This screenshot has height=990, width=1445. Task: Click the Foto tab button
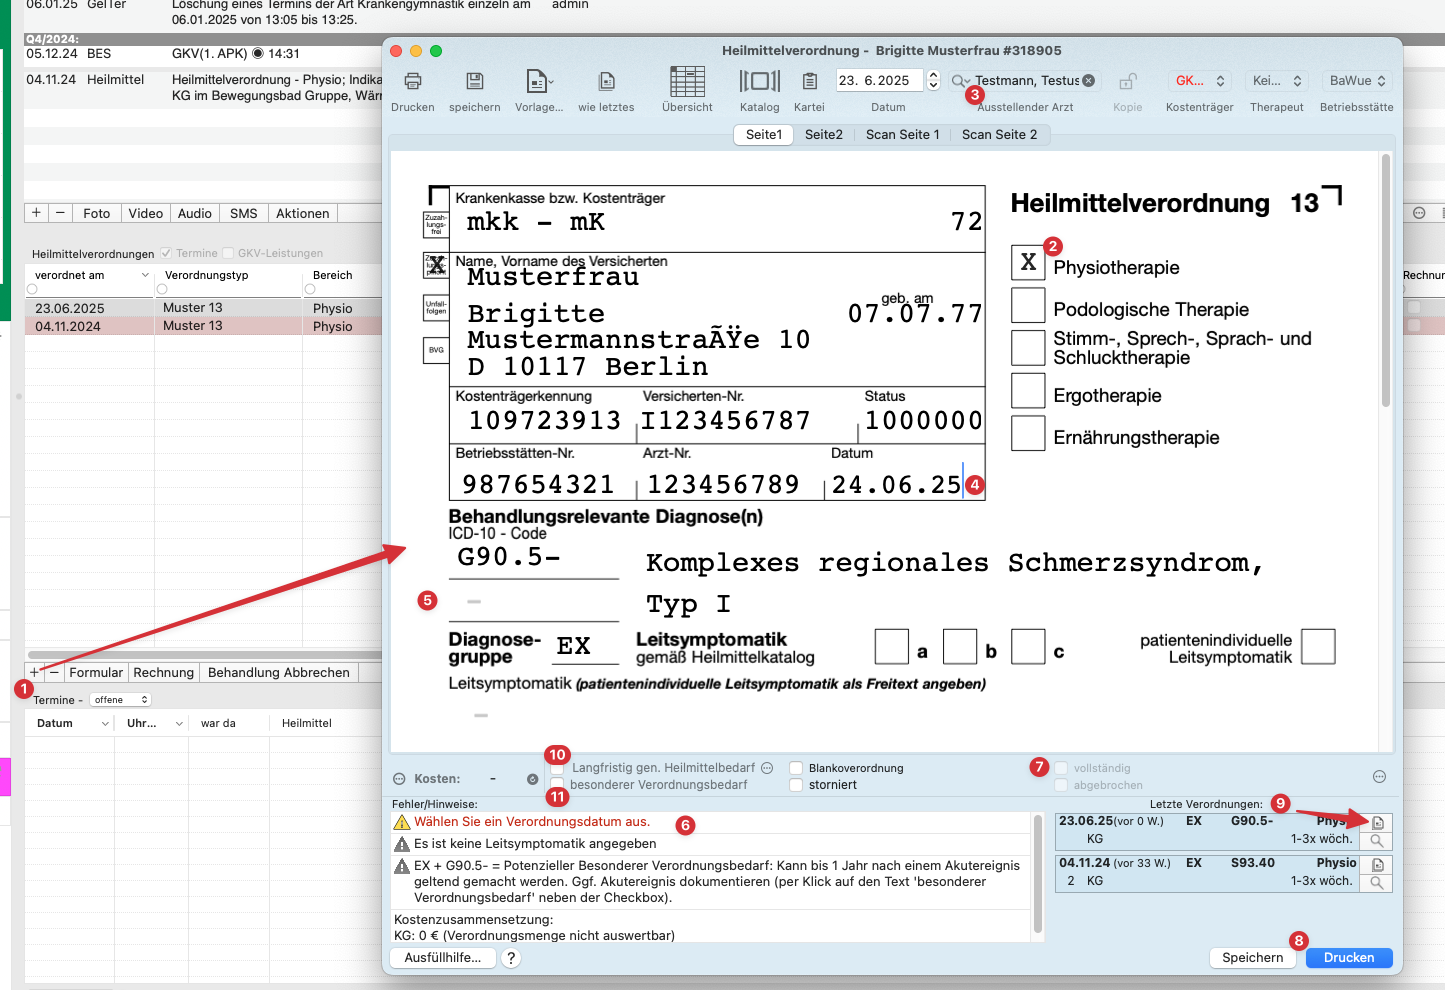pos(97,213)
